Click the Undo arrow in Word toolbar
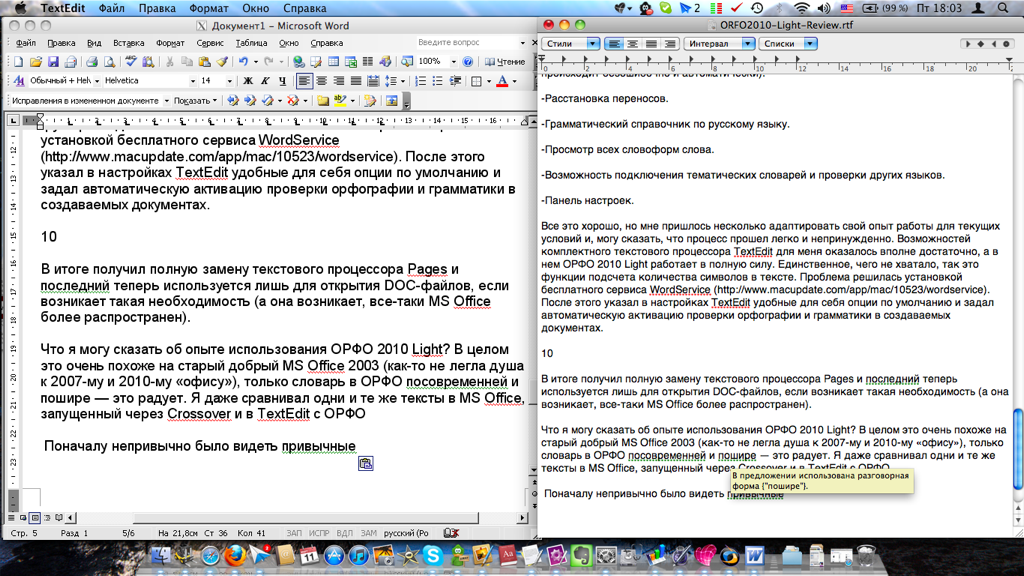This screenshot has height=576, width=1024. pos(243,62)
